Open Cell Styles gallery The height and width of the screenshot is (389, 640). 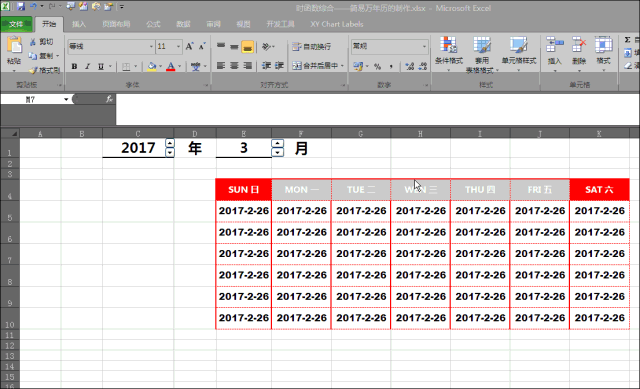tap(519, 54)
